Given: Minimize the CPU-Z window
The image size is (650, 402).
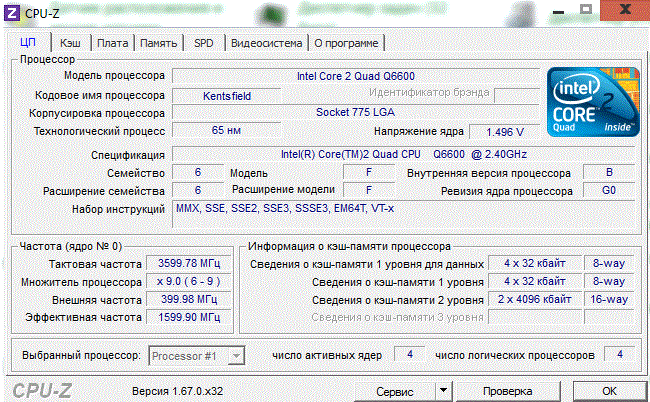Looking at the screenshot, I should tap(558, 11).
